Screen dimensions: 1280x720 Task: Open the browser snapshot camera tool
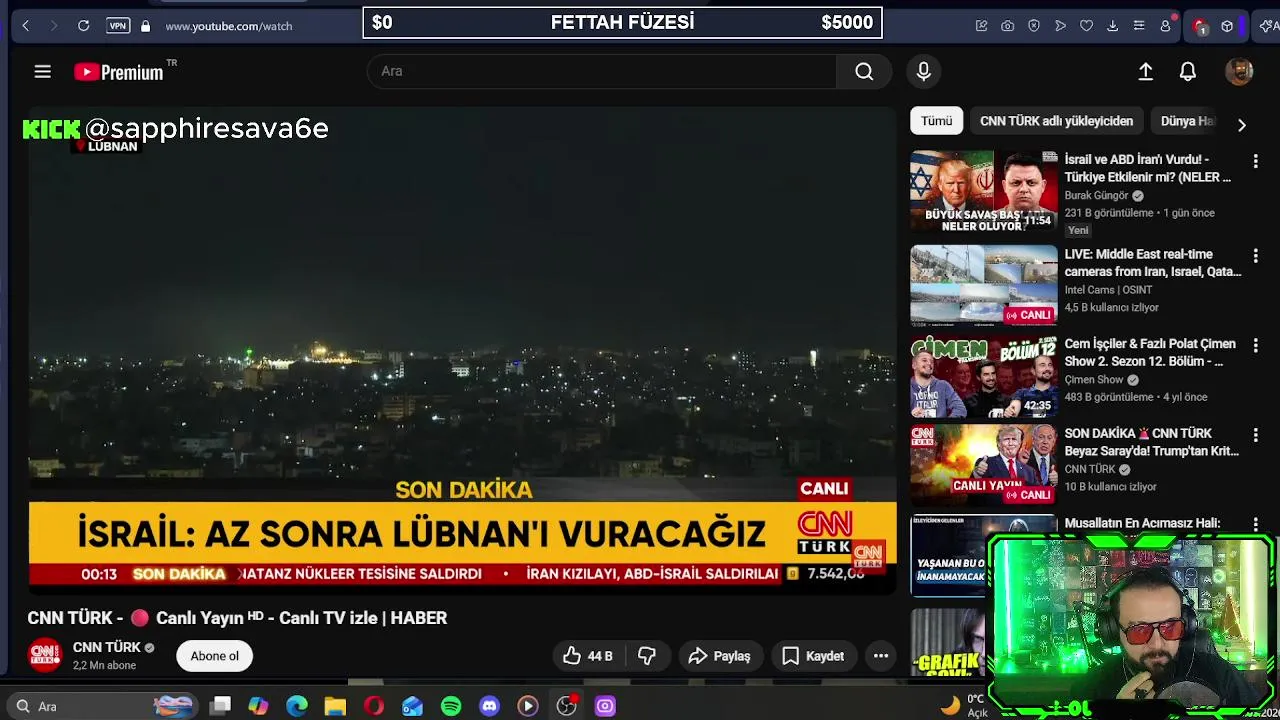pyautogui.click(x=1008, y=26)
